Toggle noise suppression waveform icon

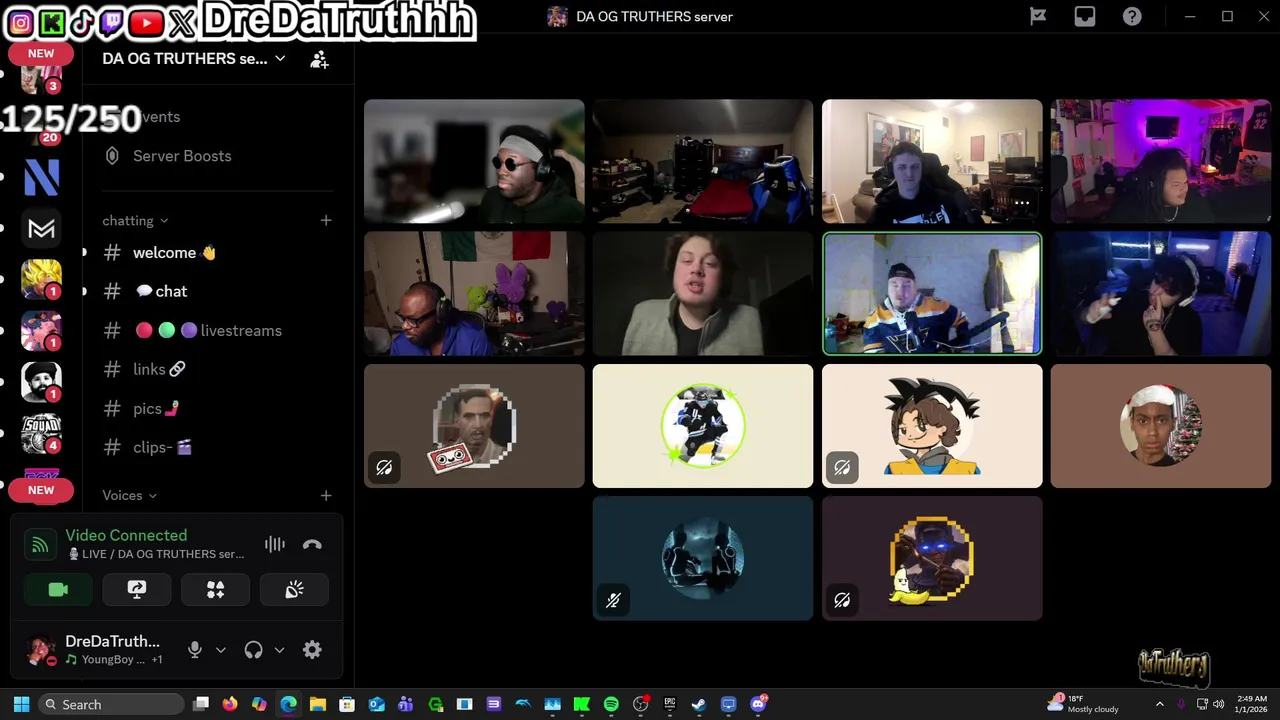(274, 545)
